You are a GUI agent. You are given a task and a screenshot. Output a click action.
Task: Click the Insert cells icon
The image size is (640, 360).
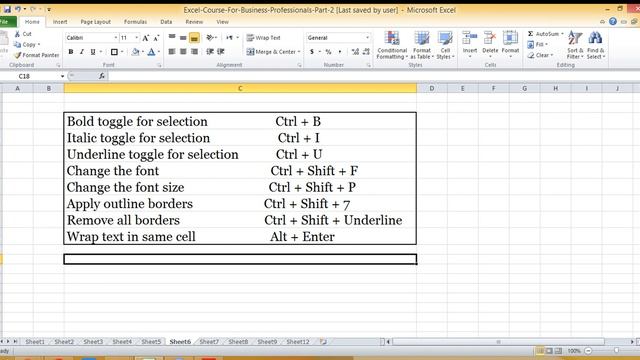click(470, 38)
